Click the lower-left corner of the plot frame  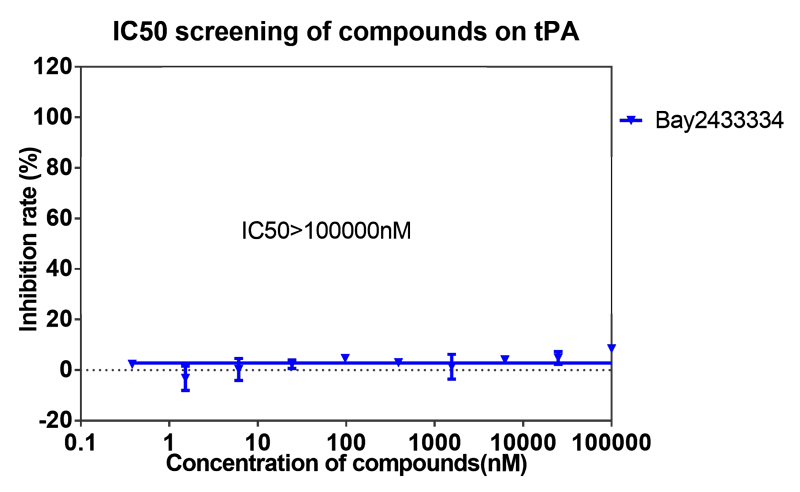tap(81, 420)
